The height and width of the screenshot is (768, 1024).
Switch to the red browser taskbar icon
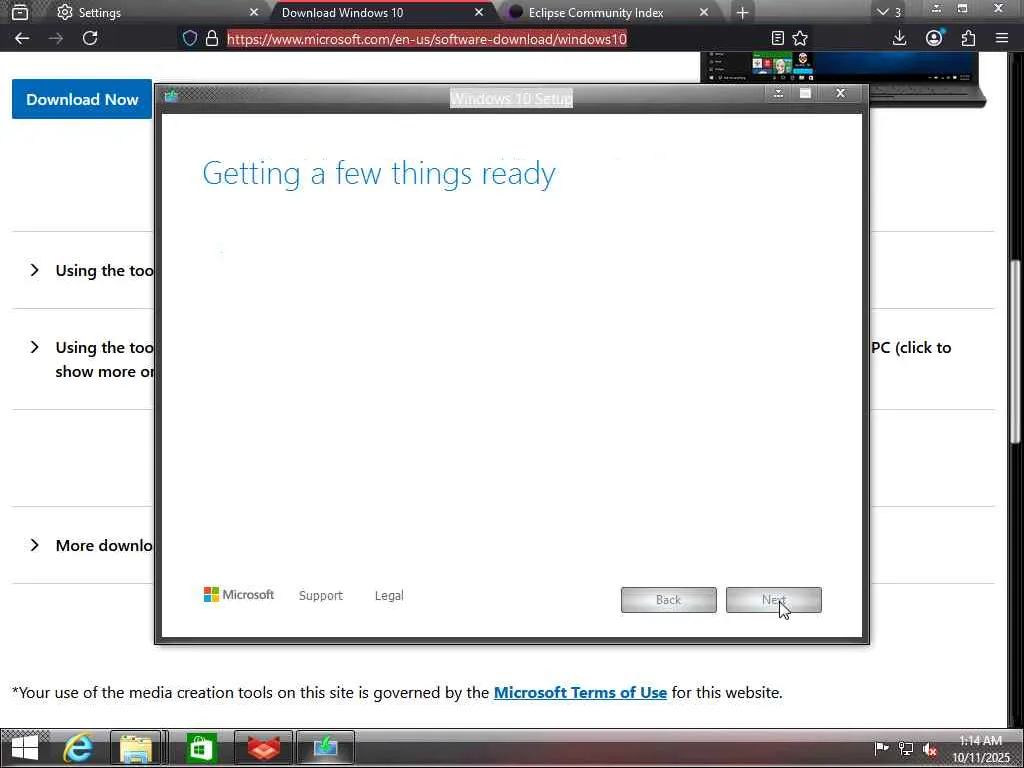tap(264, 748)
